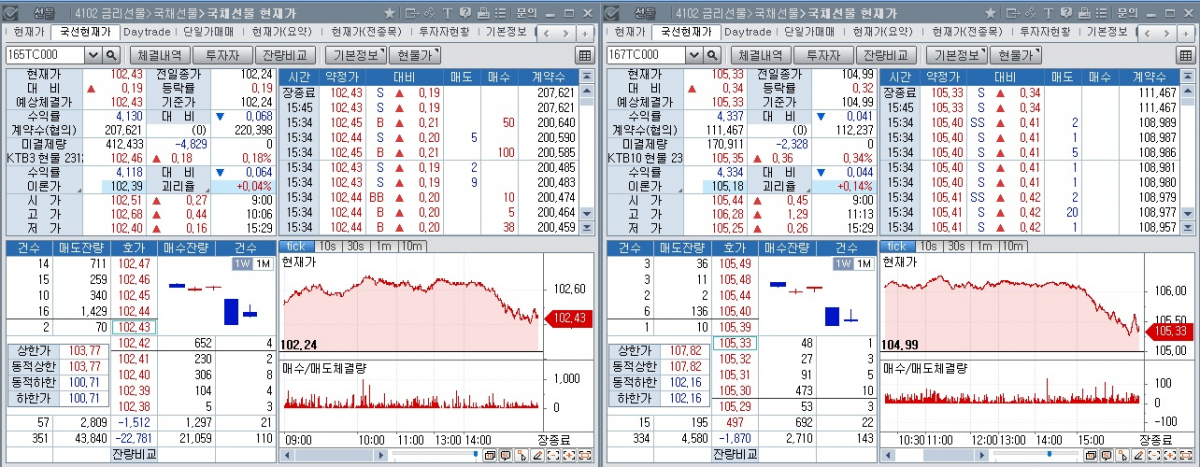Click the search magnifier next to 165TC000
This screenshot has width=1200, height=467.
111,55
